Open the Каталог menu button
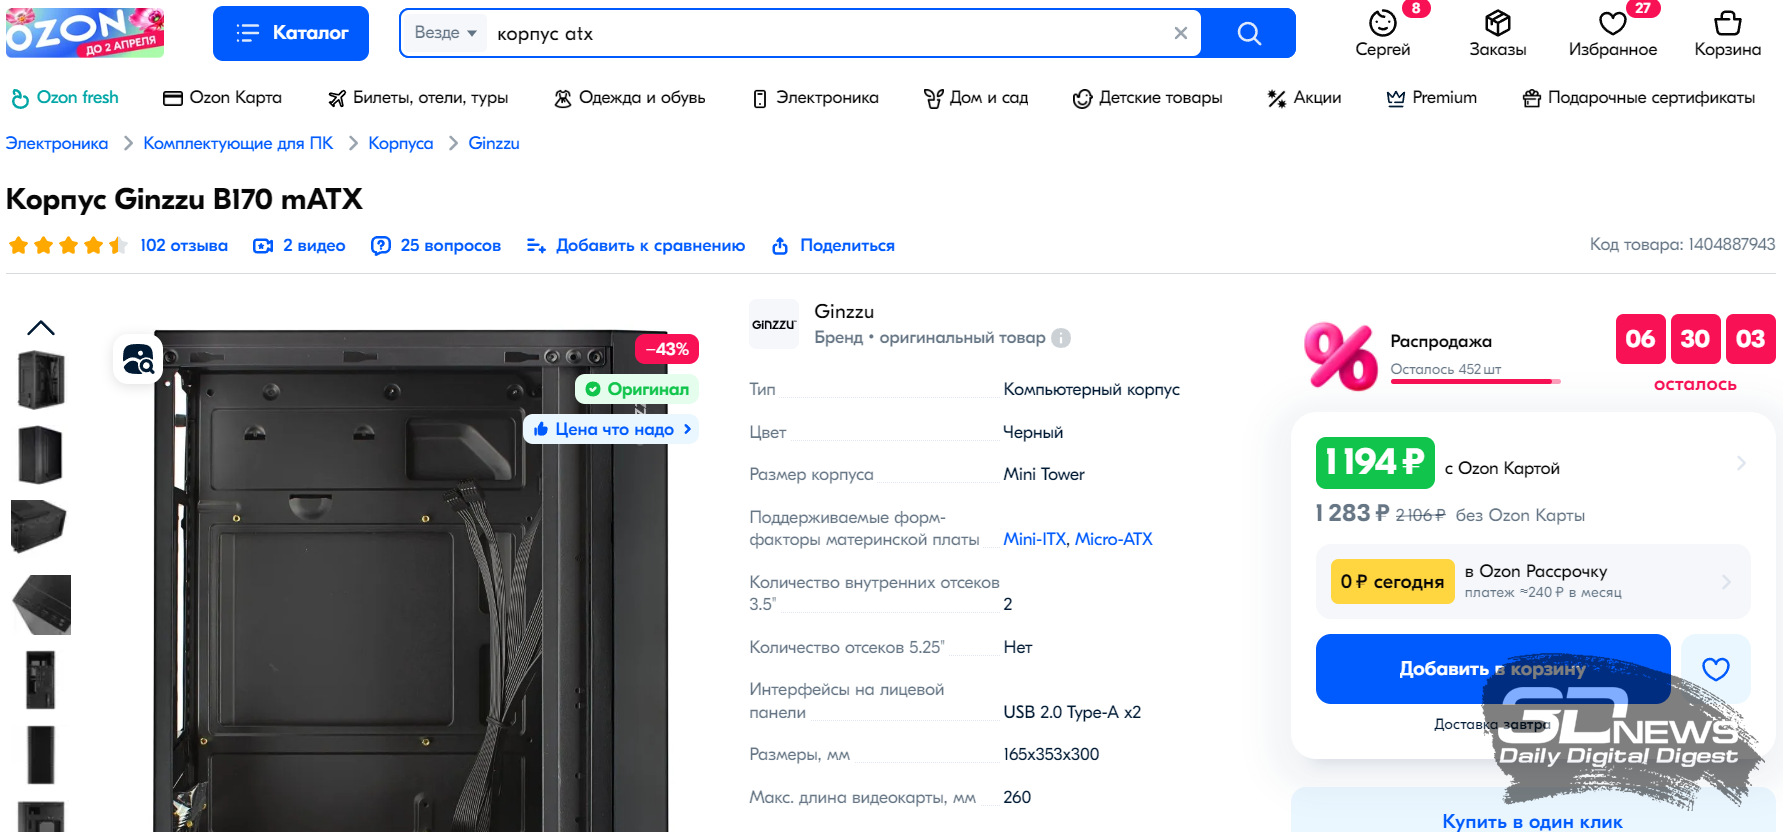This screenshot has height=832, width=1783. pos(291,33)
